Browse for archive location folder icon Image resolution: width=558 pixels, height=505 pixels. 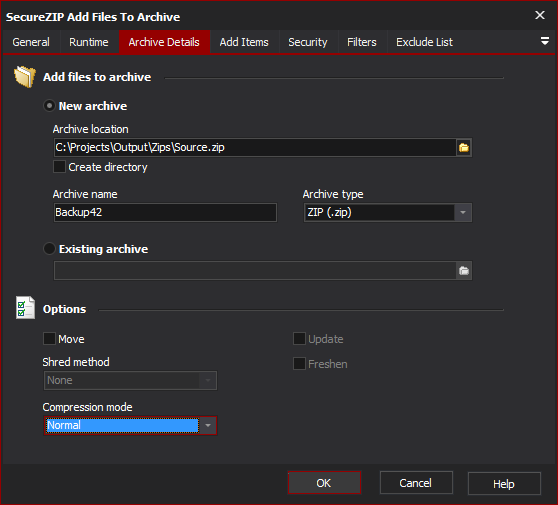464,148
